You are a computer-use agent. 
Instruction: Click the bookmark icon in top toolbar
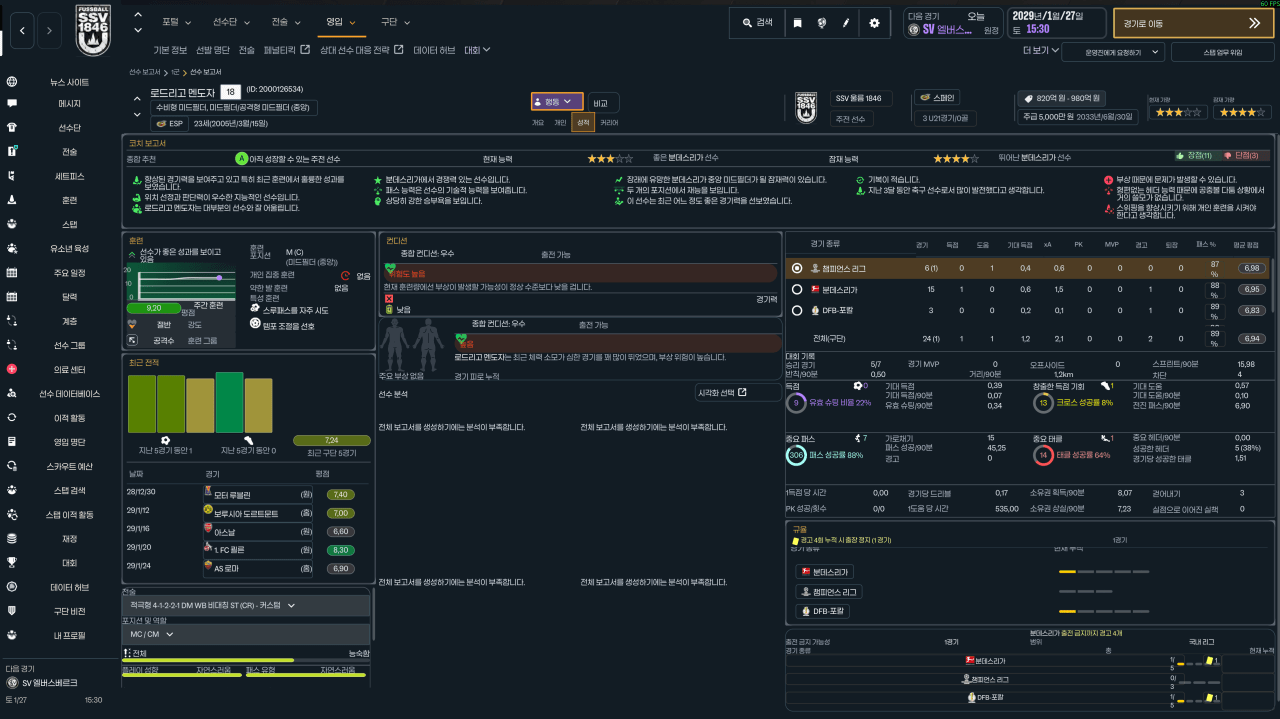pyautogui.click(x=797, y=22)
